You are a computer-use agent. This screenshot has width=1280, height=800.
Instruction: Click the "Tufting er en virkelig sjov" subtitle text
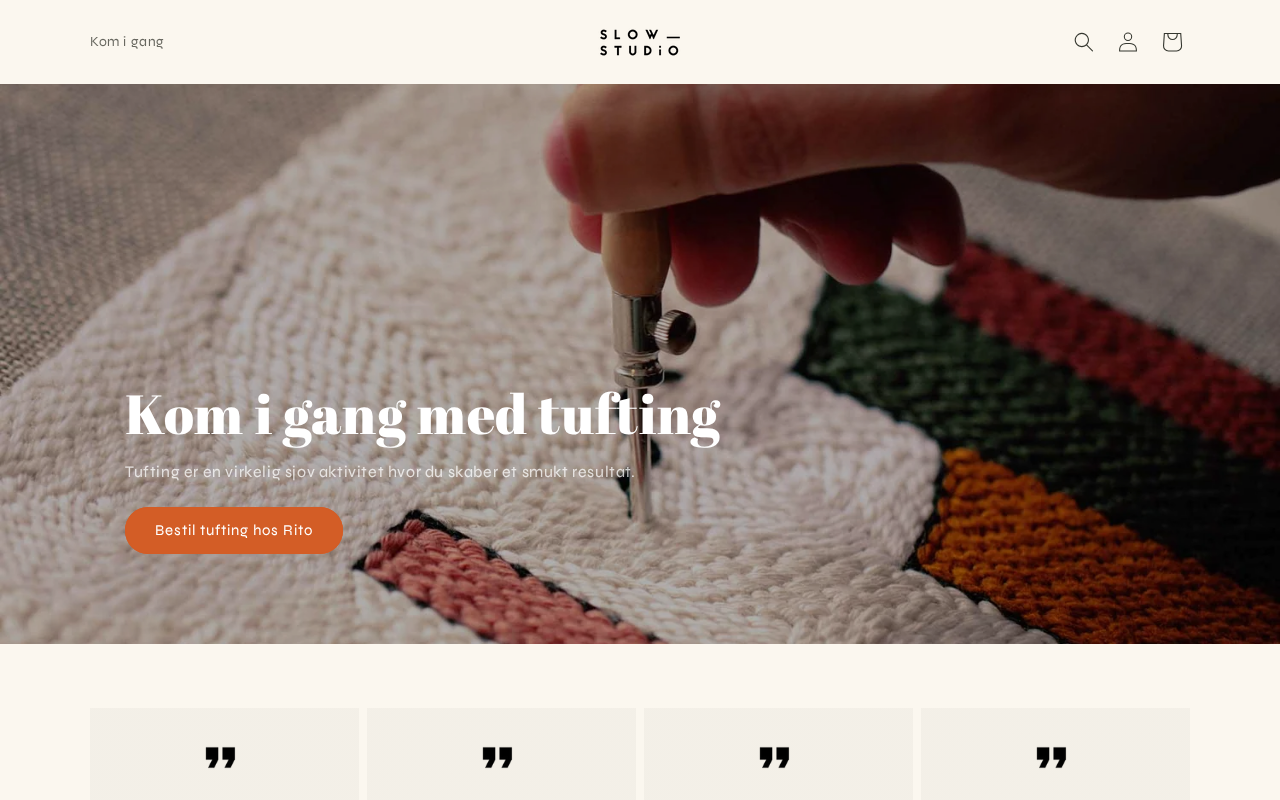[380, 472]
